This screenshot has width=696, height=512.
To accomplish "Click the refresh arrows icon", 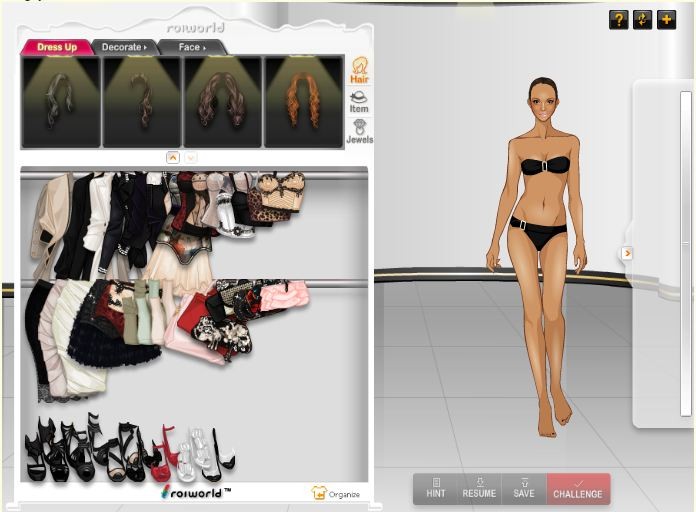I will 642,19.
